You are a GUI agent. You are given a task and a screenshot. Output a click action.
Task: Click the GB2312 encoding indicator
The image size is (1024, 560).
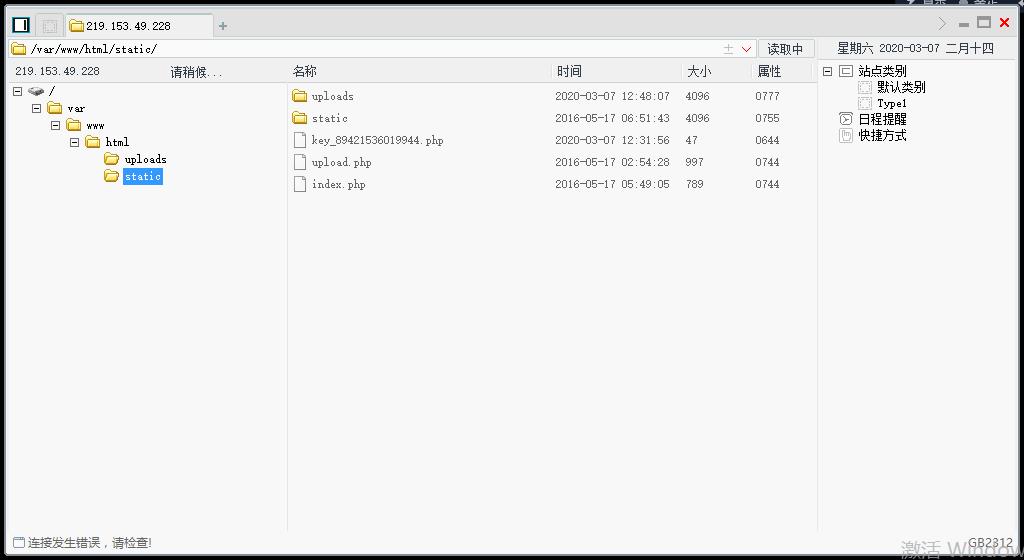(990, 542)
